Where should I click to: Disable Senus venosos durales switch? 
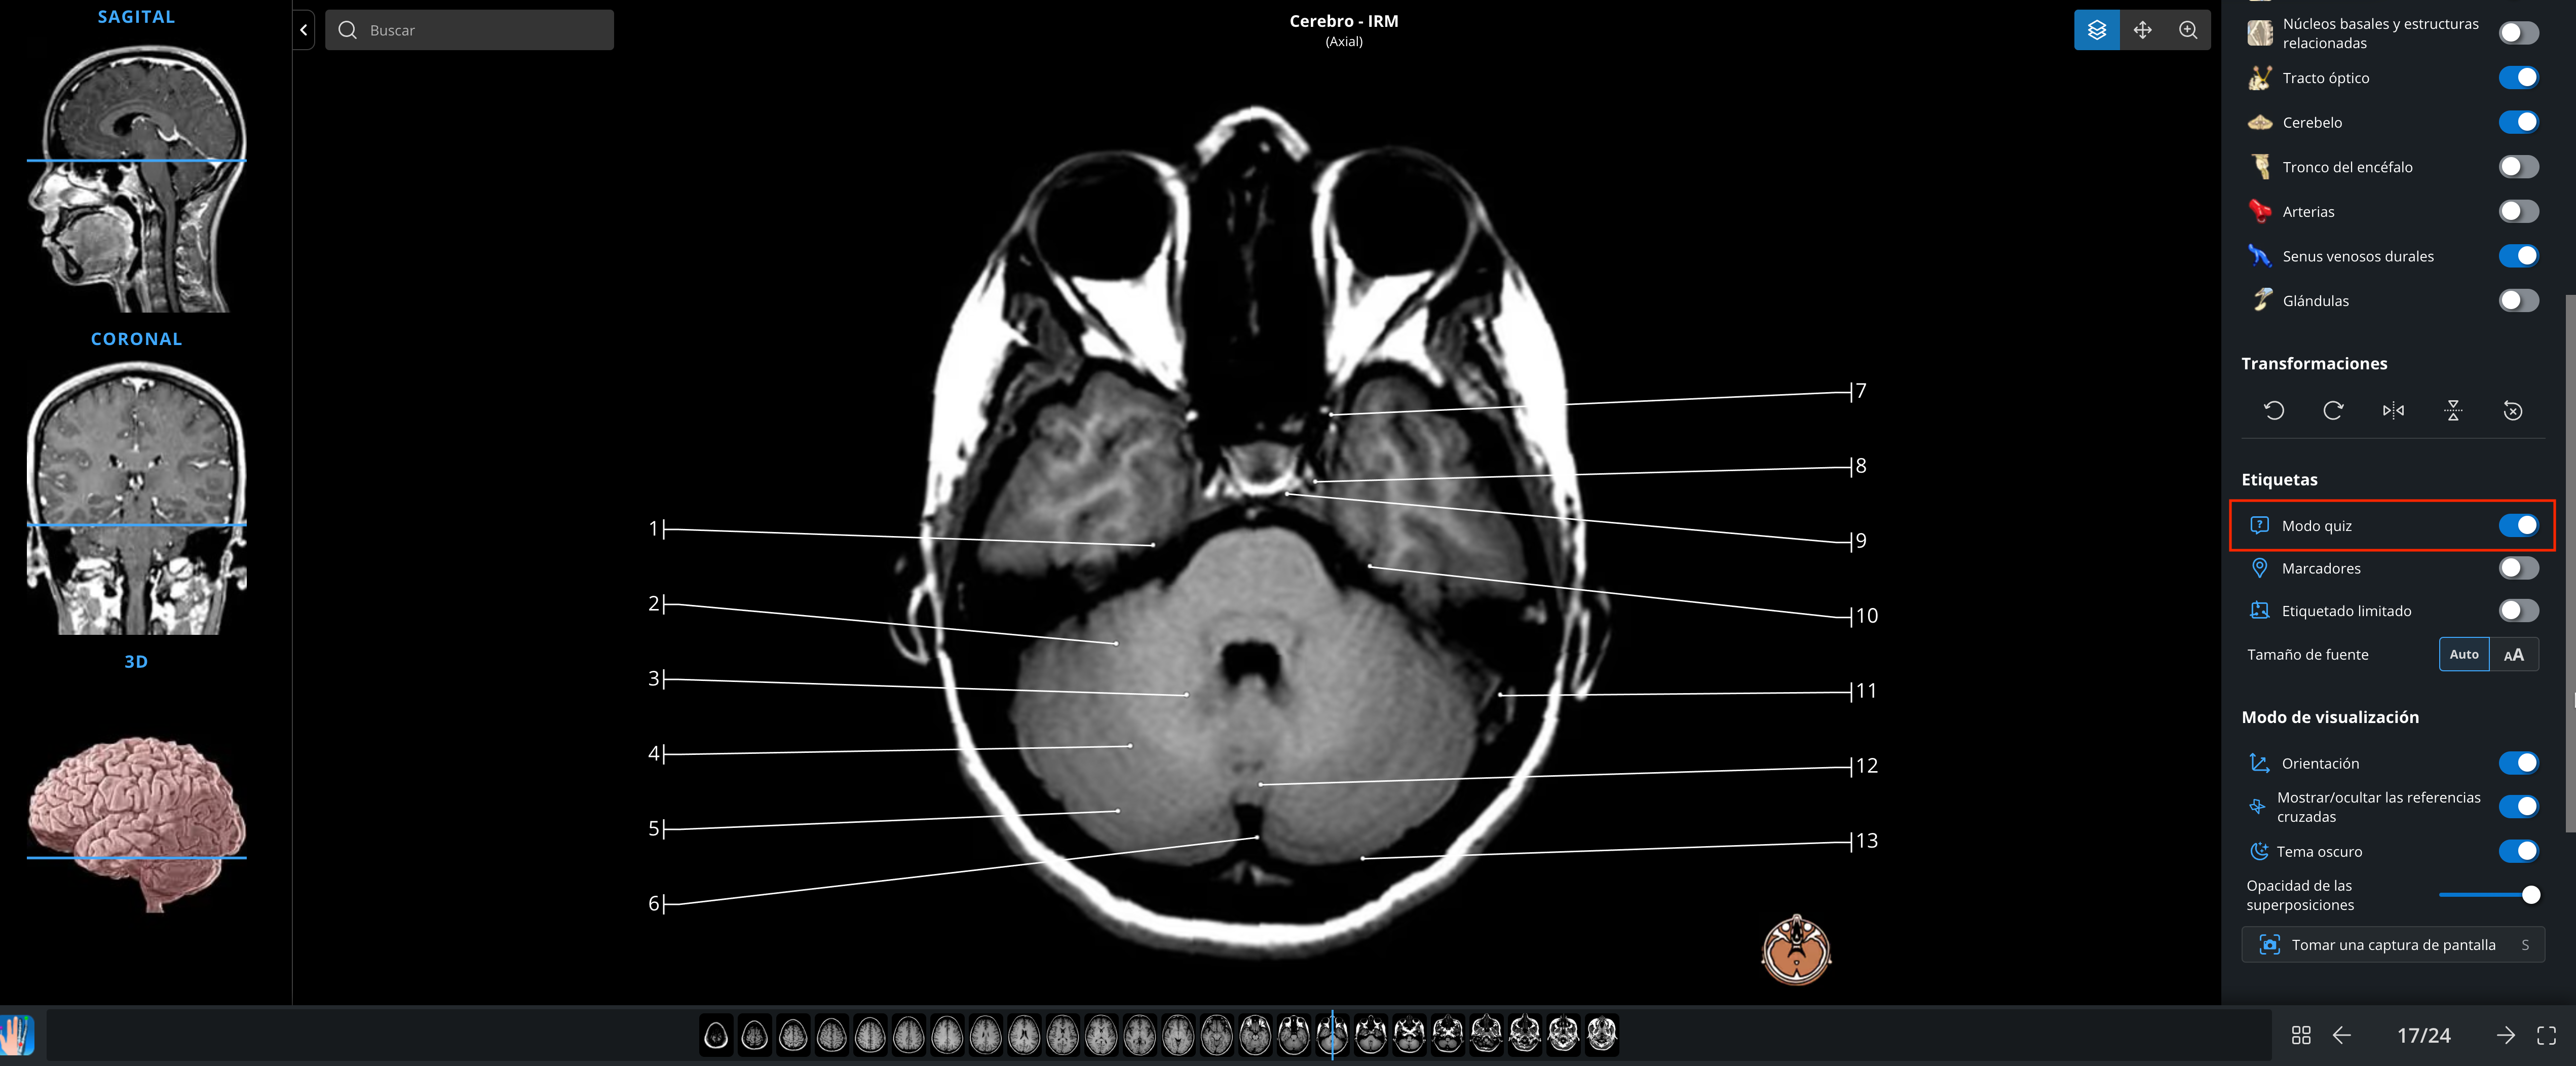point(2518,256)
